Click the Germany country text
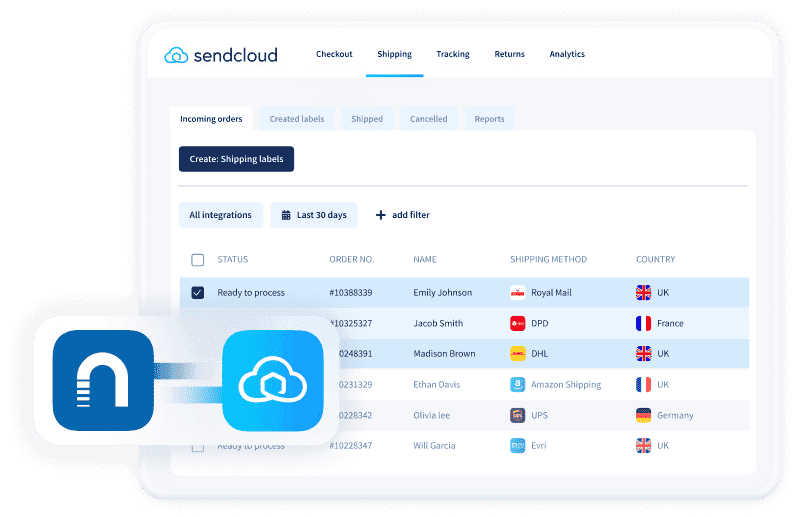This screenshot has height=517, width=799. point(675,415)
